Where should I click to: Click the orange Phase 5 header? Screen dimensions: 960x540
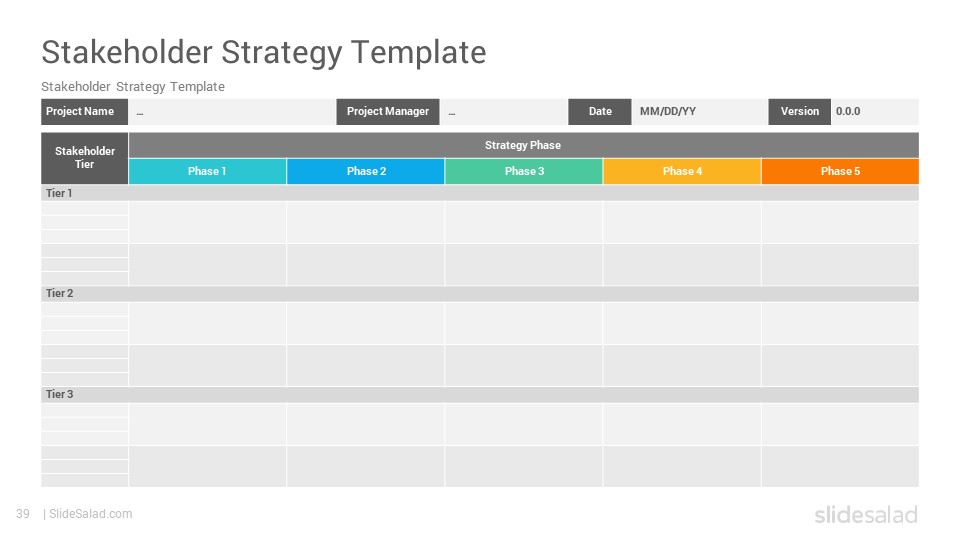tap(840, 171)
